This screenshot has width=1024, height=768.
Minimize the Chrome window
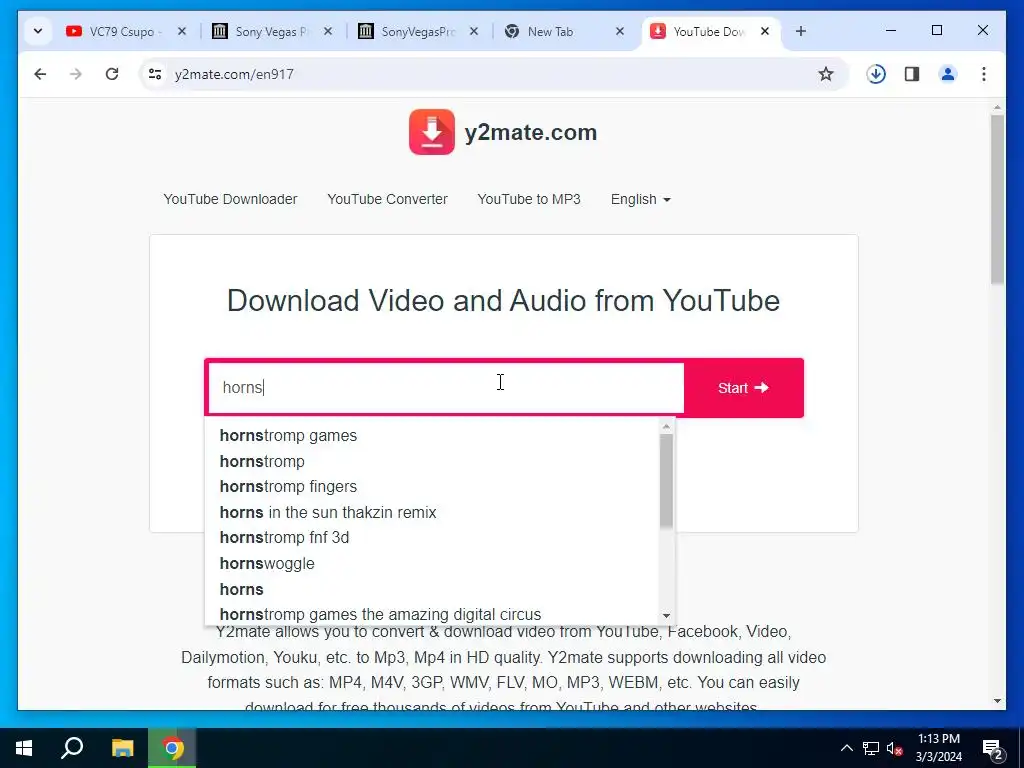(x=891, y=30)
